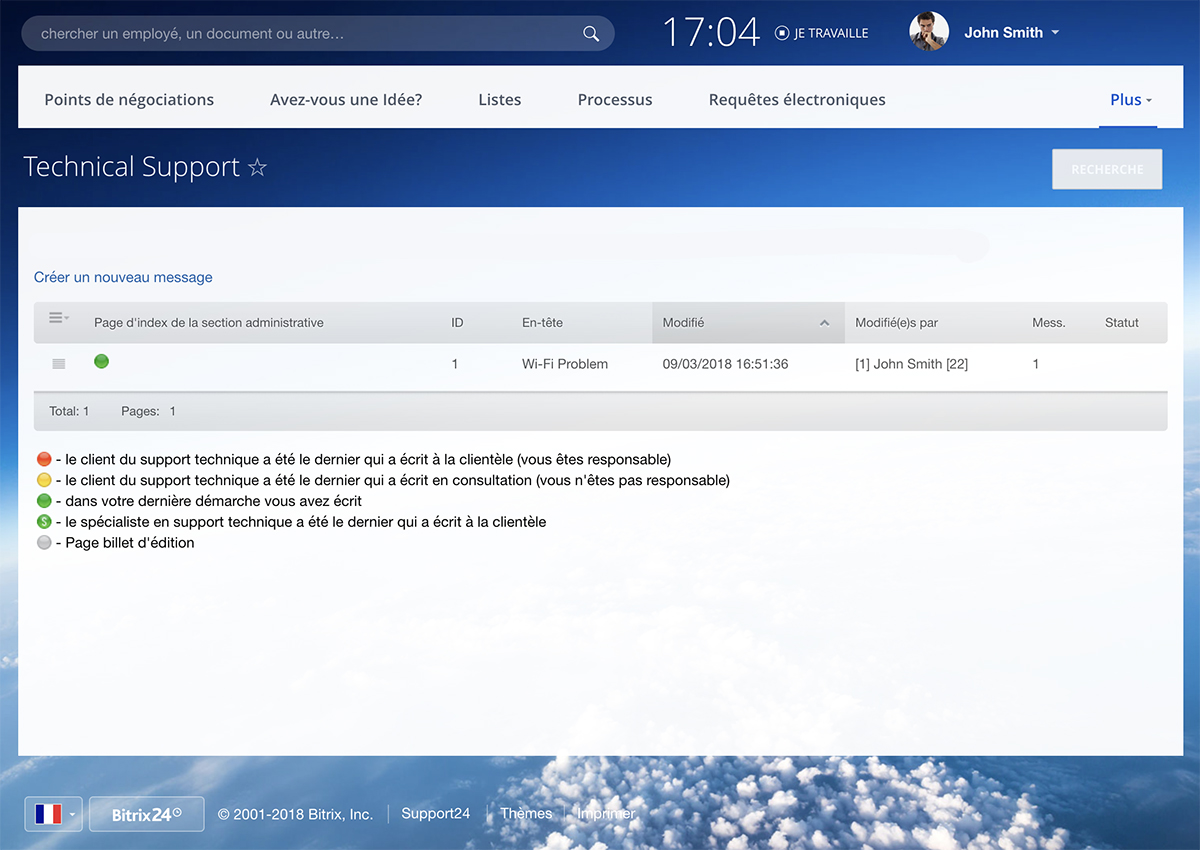The width and height of the screenshot is (1200, 850).
Task: Click the Bitrix24 logo button in footer
Action: 146,814
